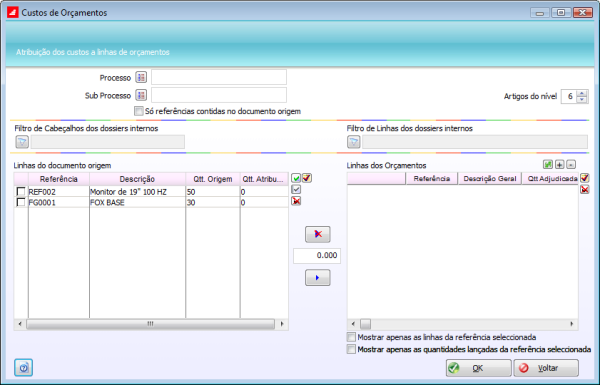The image size is (600, 385).
Task: Sort by Descrição column in origem grid
Action: (x=137, y=179)
